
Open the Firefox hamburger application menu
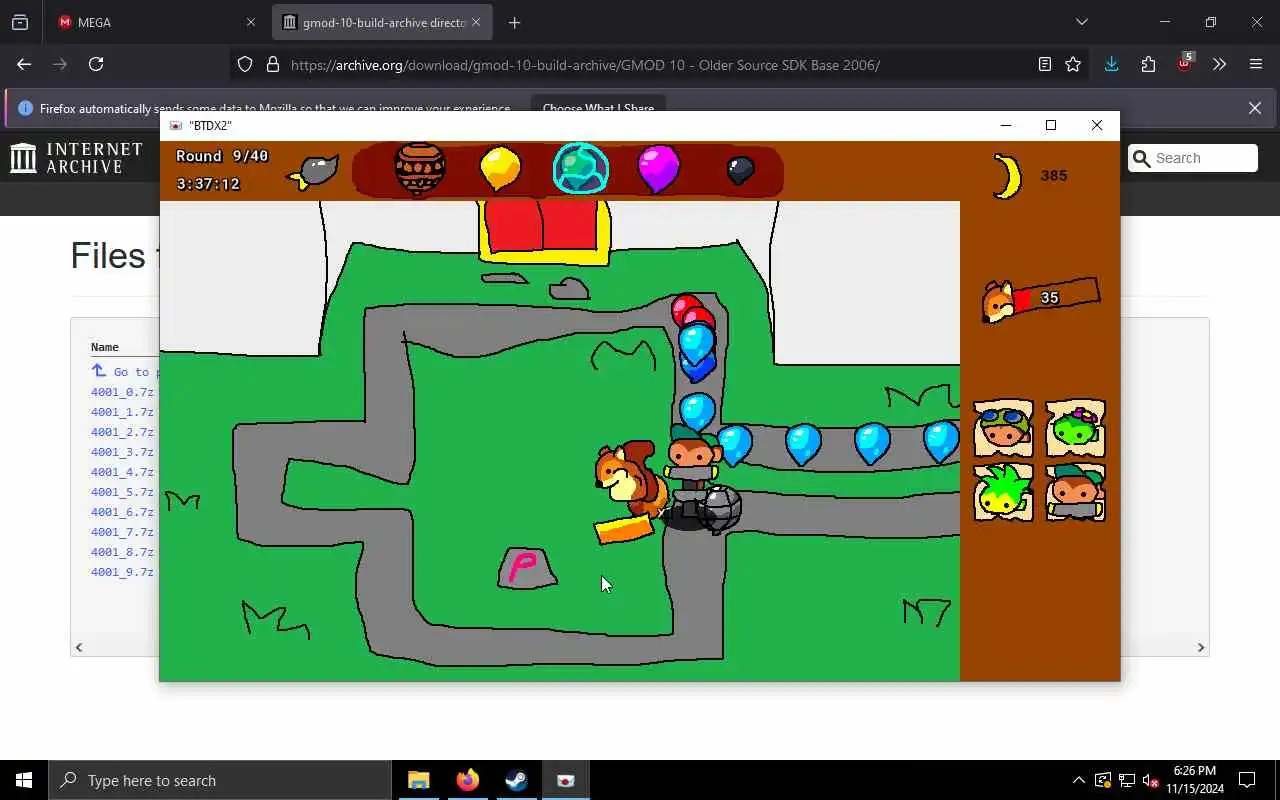pyautogui.click(x=1256, y=64)
